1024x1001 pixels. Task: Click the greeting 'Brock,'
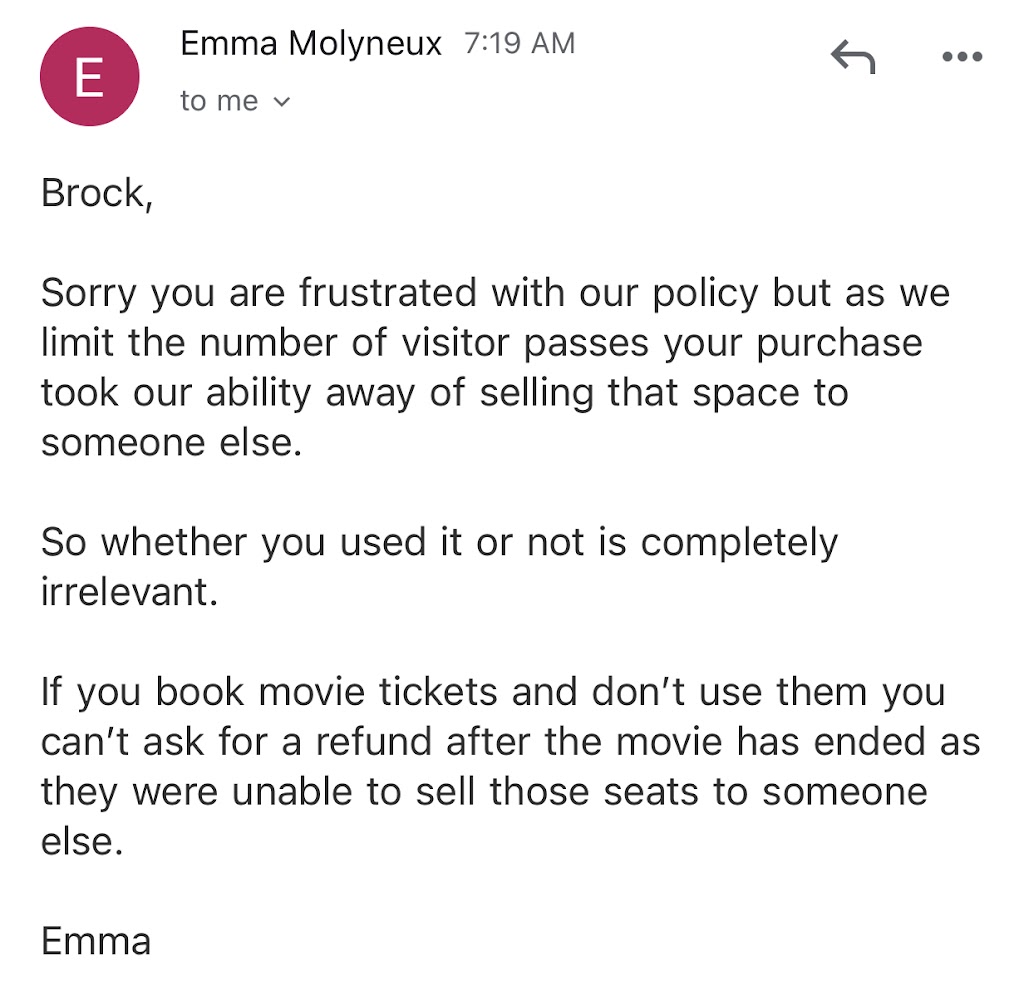[97, 193]
